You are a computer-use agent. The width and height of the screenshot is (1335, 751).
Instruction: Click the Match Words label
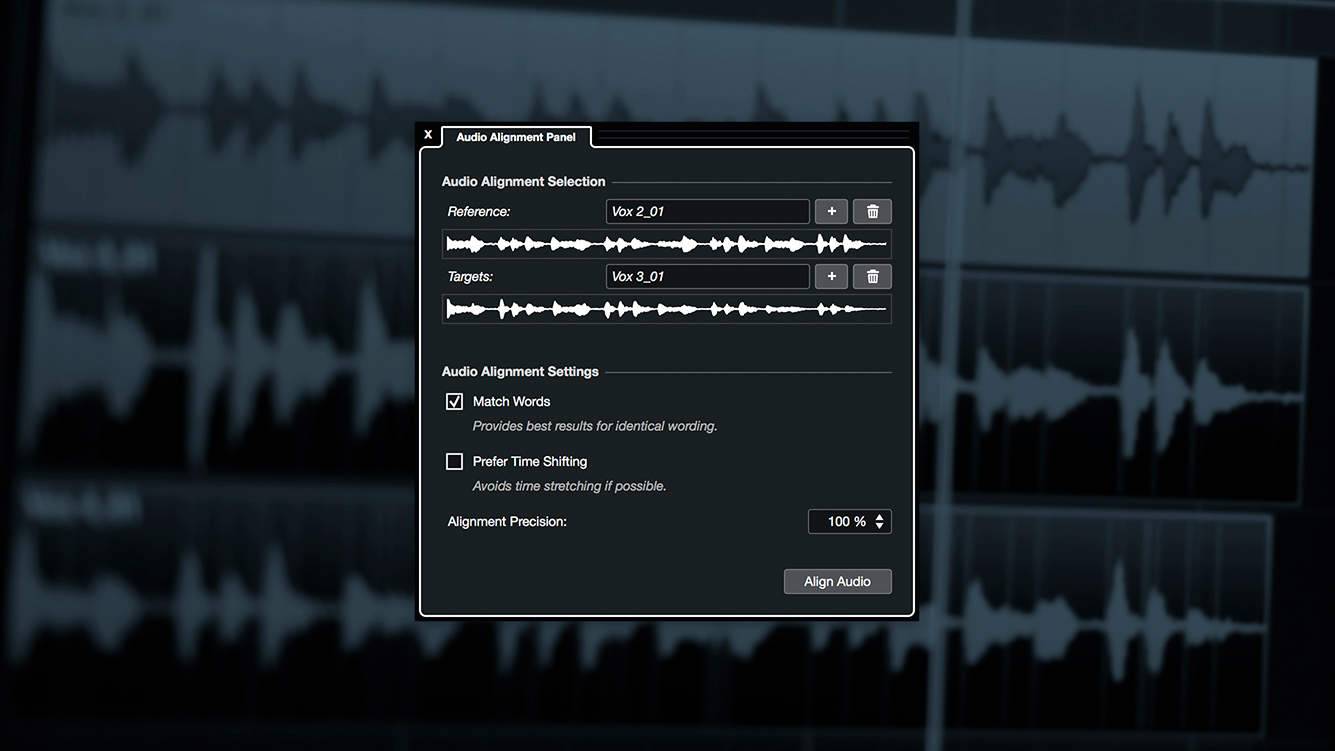(x=511, y=401)
